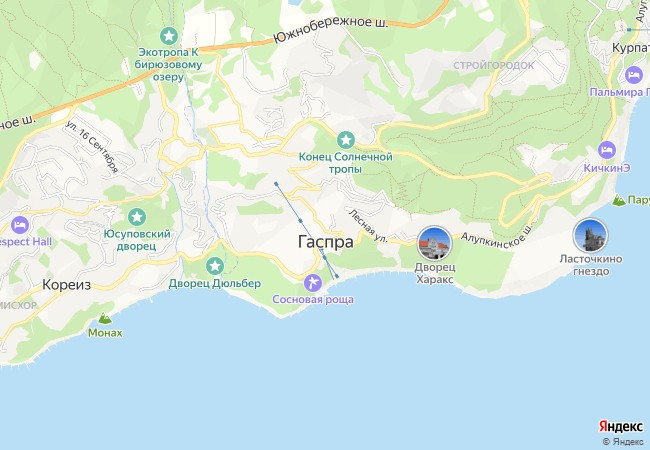Select the Сосновая роща beach icon

point(313,283)
